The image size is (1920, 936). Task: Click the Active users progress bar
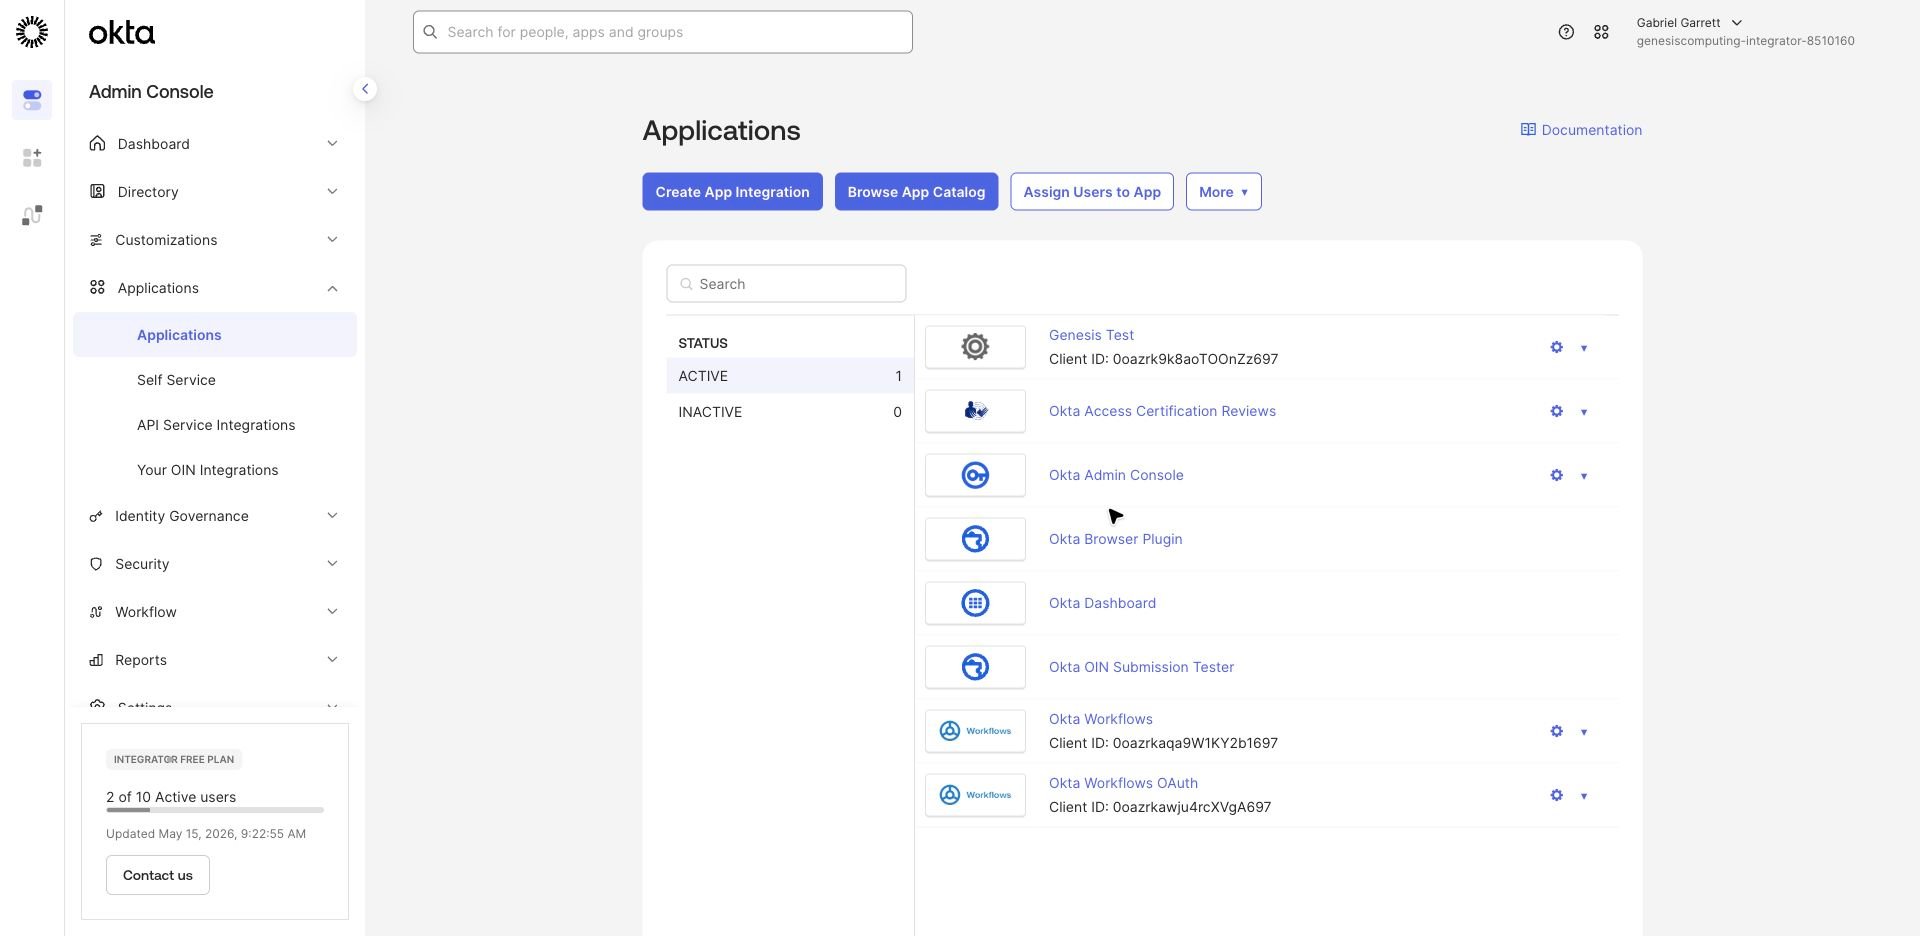point(215,810)
